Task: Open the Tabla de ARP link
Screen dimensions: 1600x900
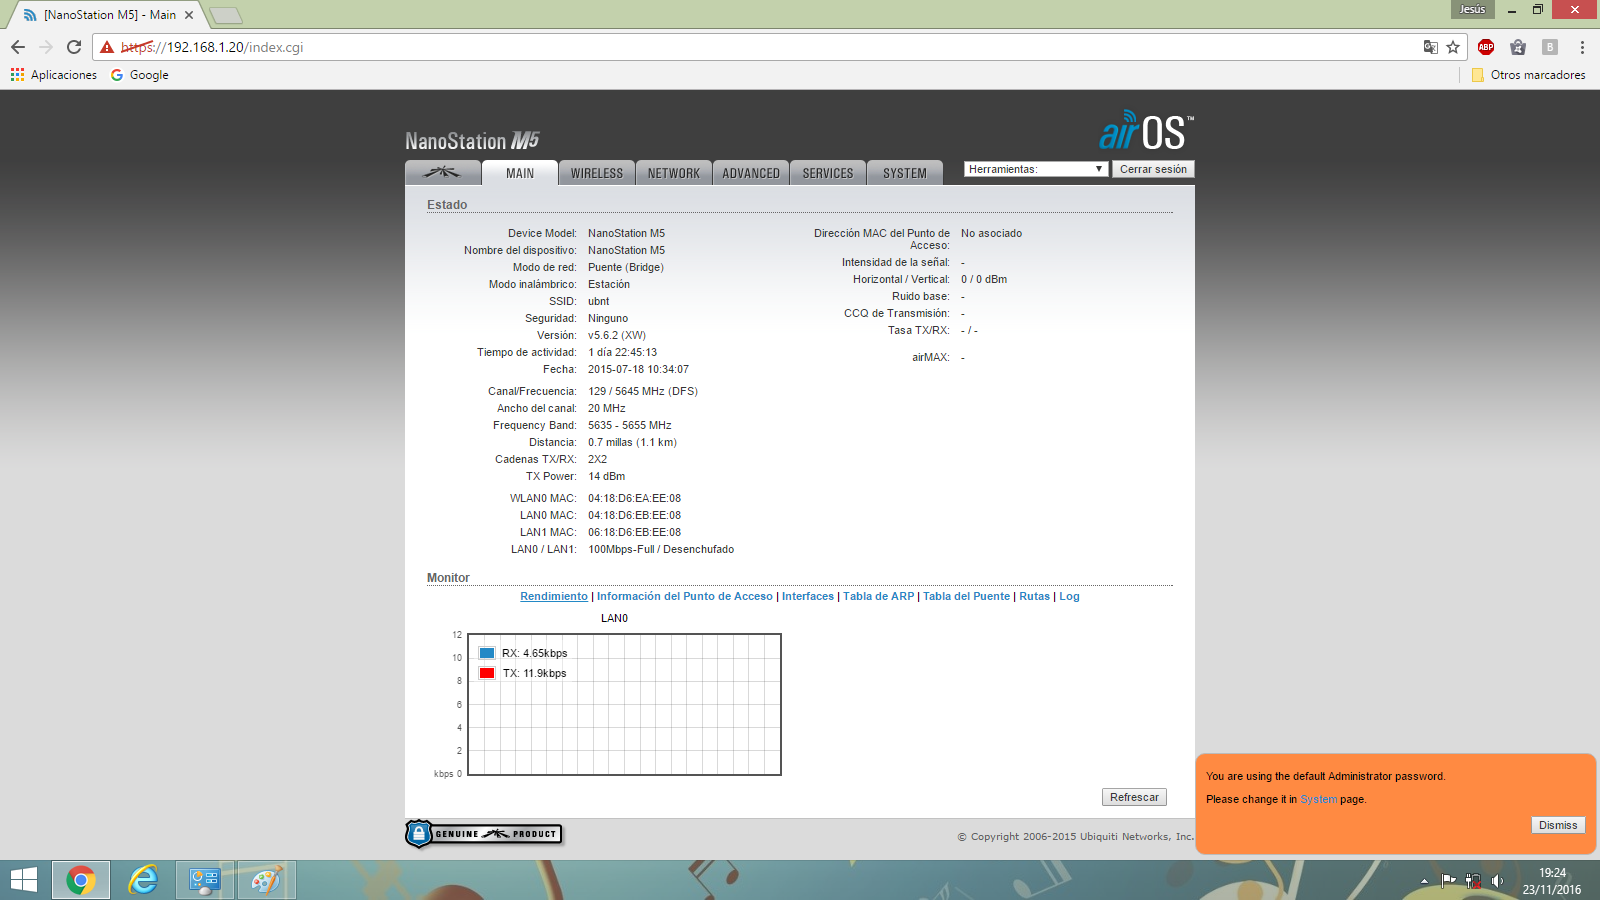Action: pyautogui.click(x=879, y=596)
